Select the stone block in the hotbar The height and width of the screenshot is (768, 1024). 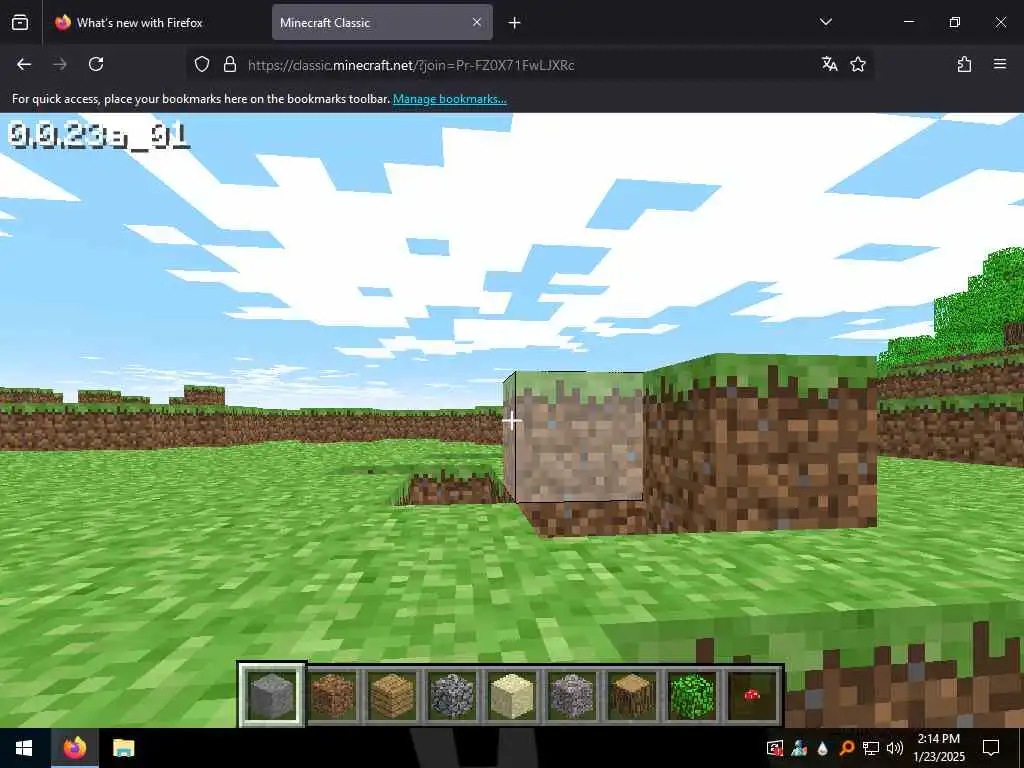(x=272, y=695)
